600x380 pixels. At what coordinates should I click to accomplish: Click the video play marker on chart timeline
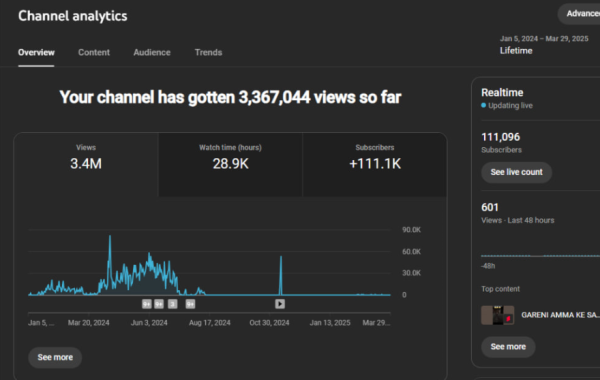[x=280, y=304]
